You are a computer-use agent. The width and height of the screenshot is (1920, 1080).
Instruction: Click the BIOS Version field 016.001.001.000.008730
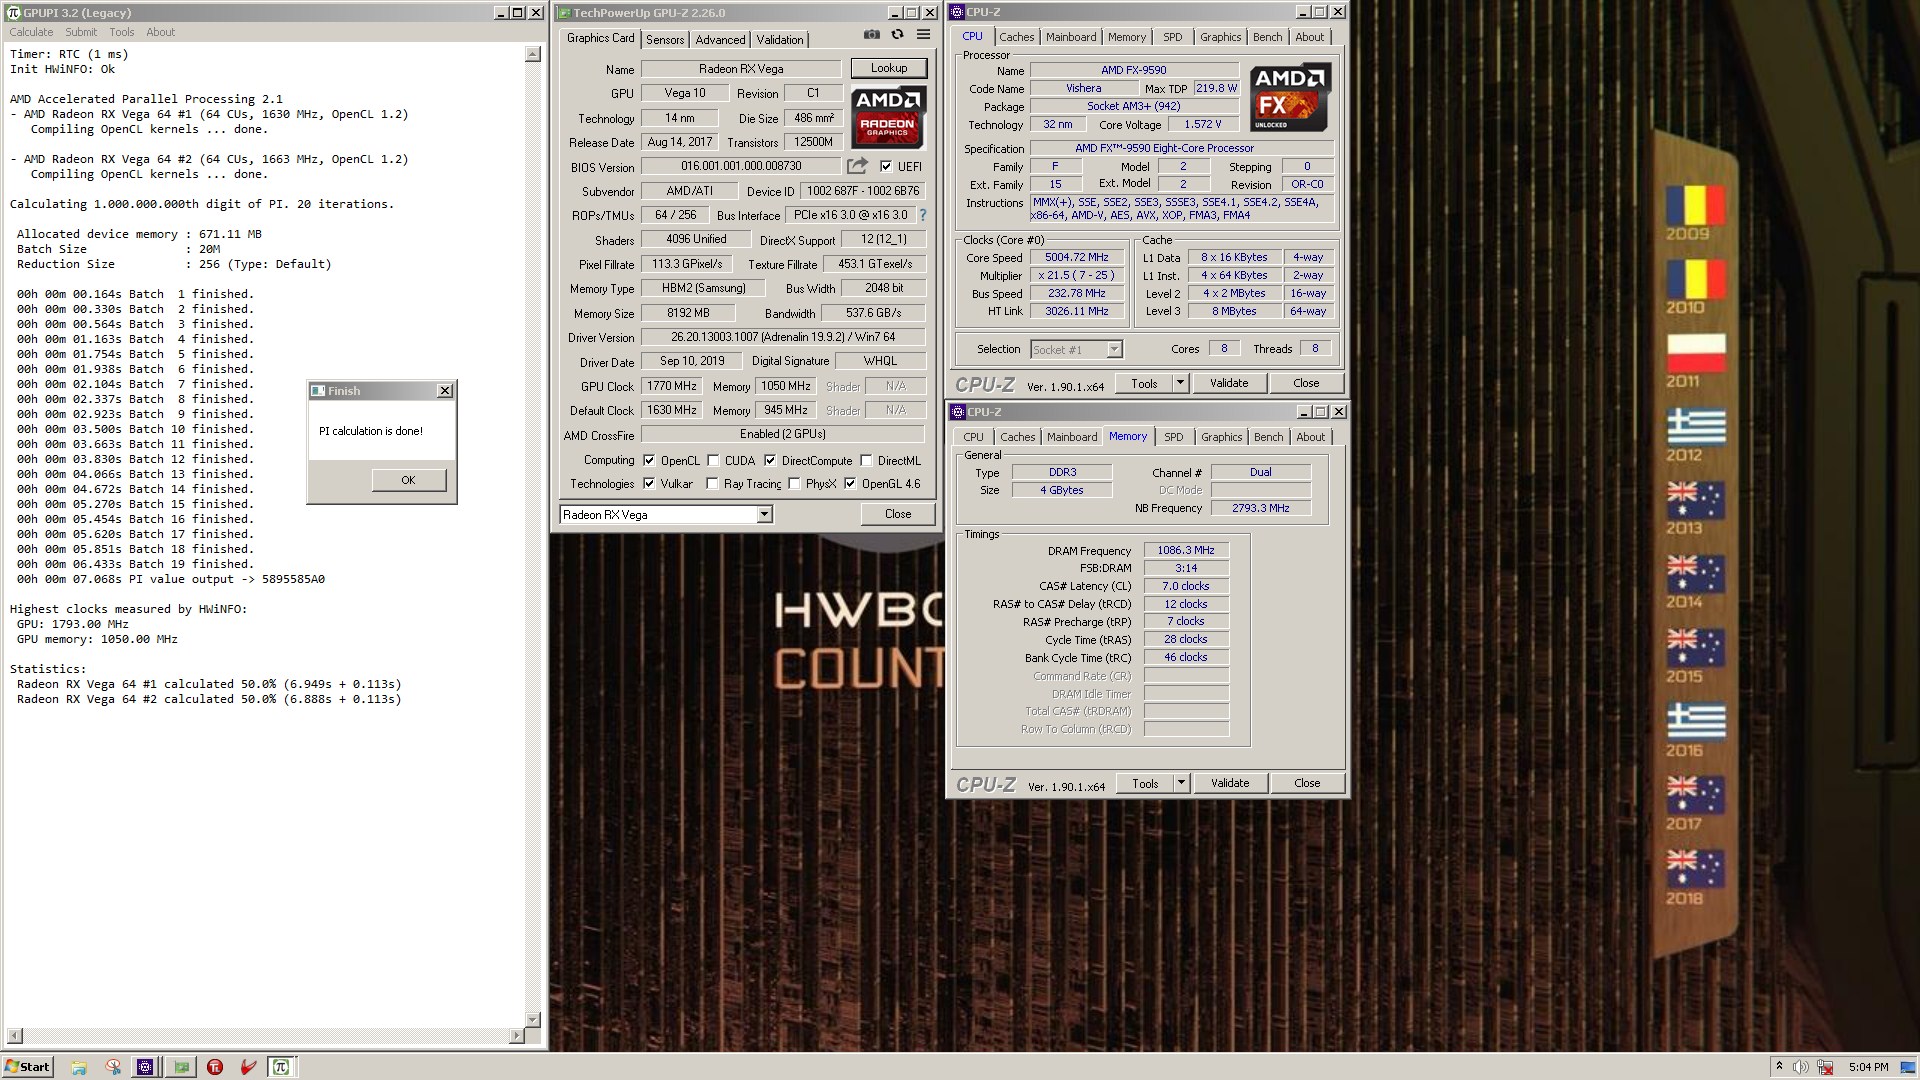pyautogui.click(x=741, y=166)
